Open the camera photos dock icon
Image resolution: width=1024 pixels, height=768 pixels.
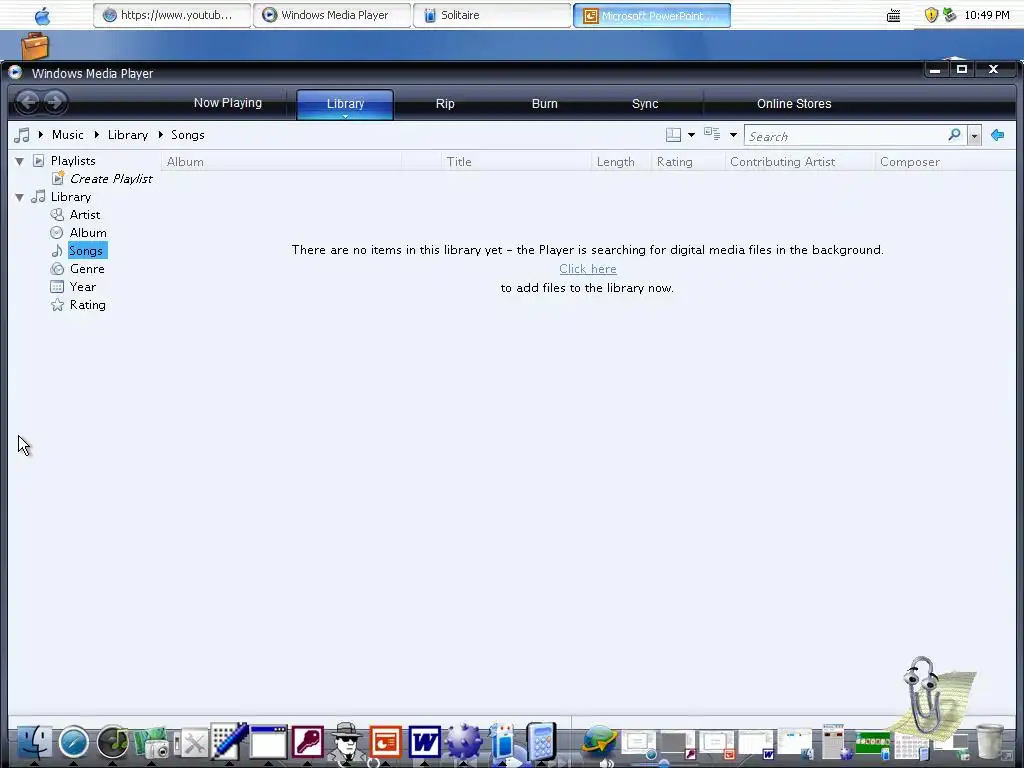[x=152, y=744]
